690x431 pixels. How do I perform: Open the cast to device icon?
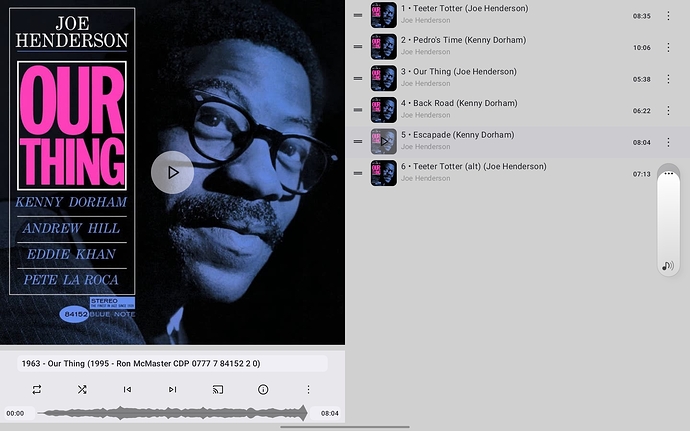click(218, 389)
